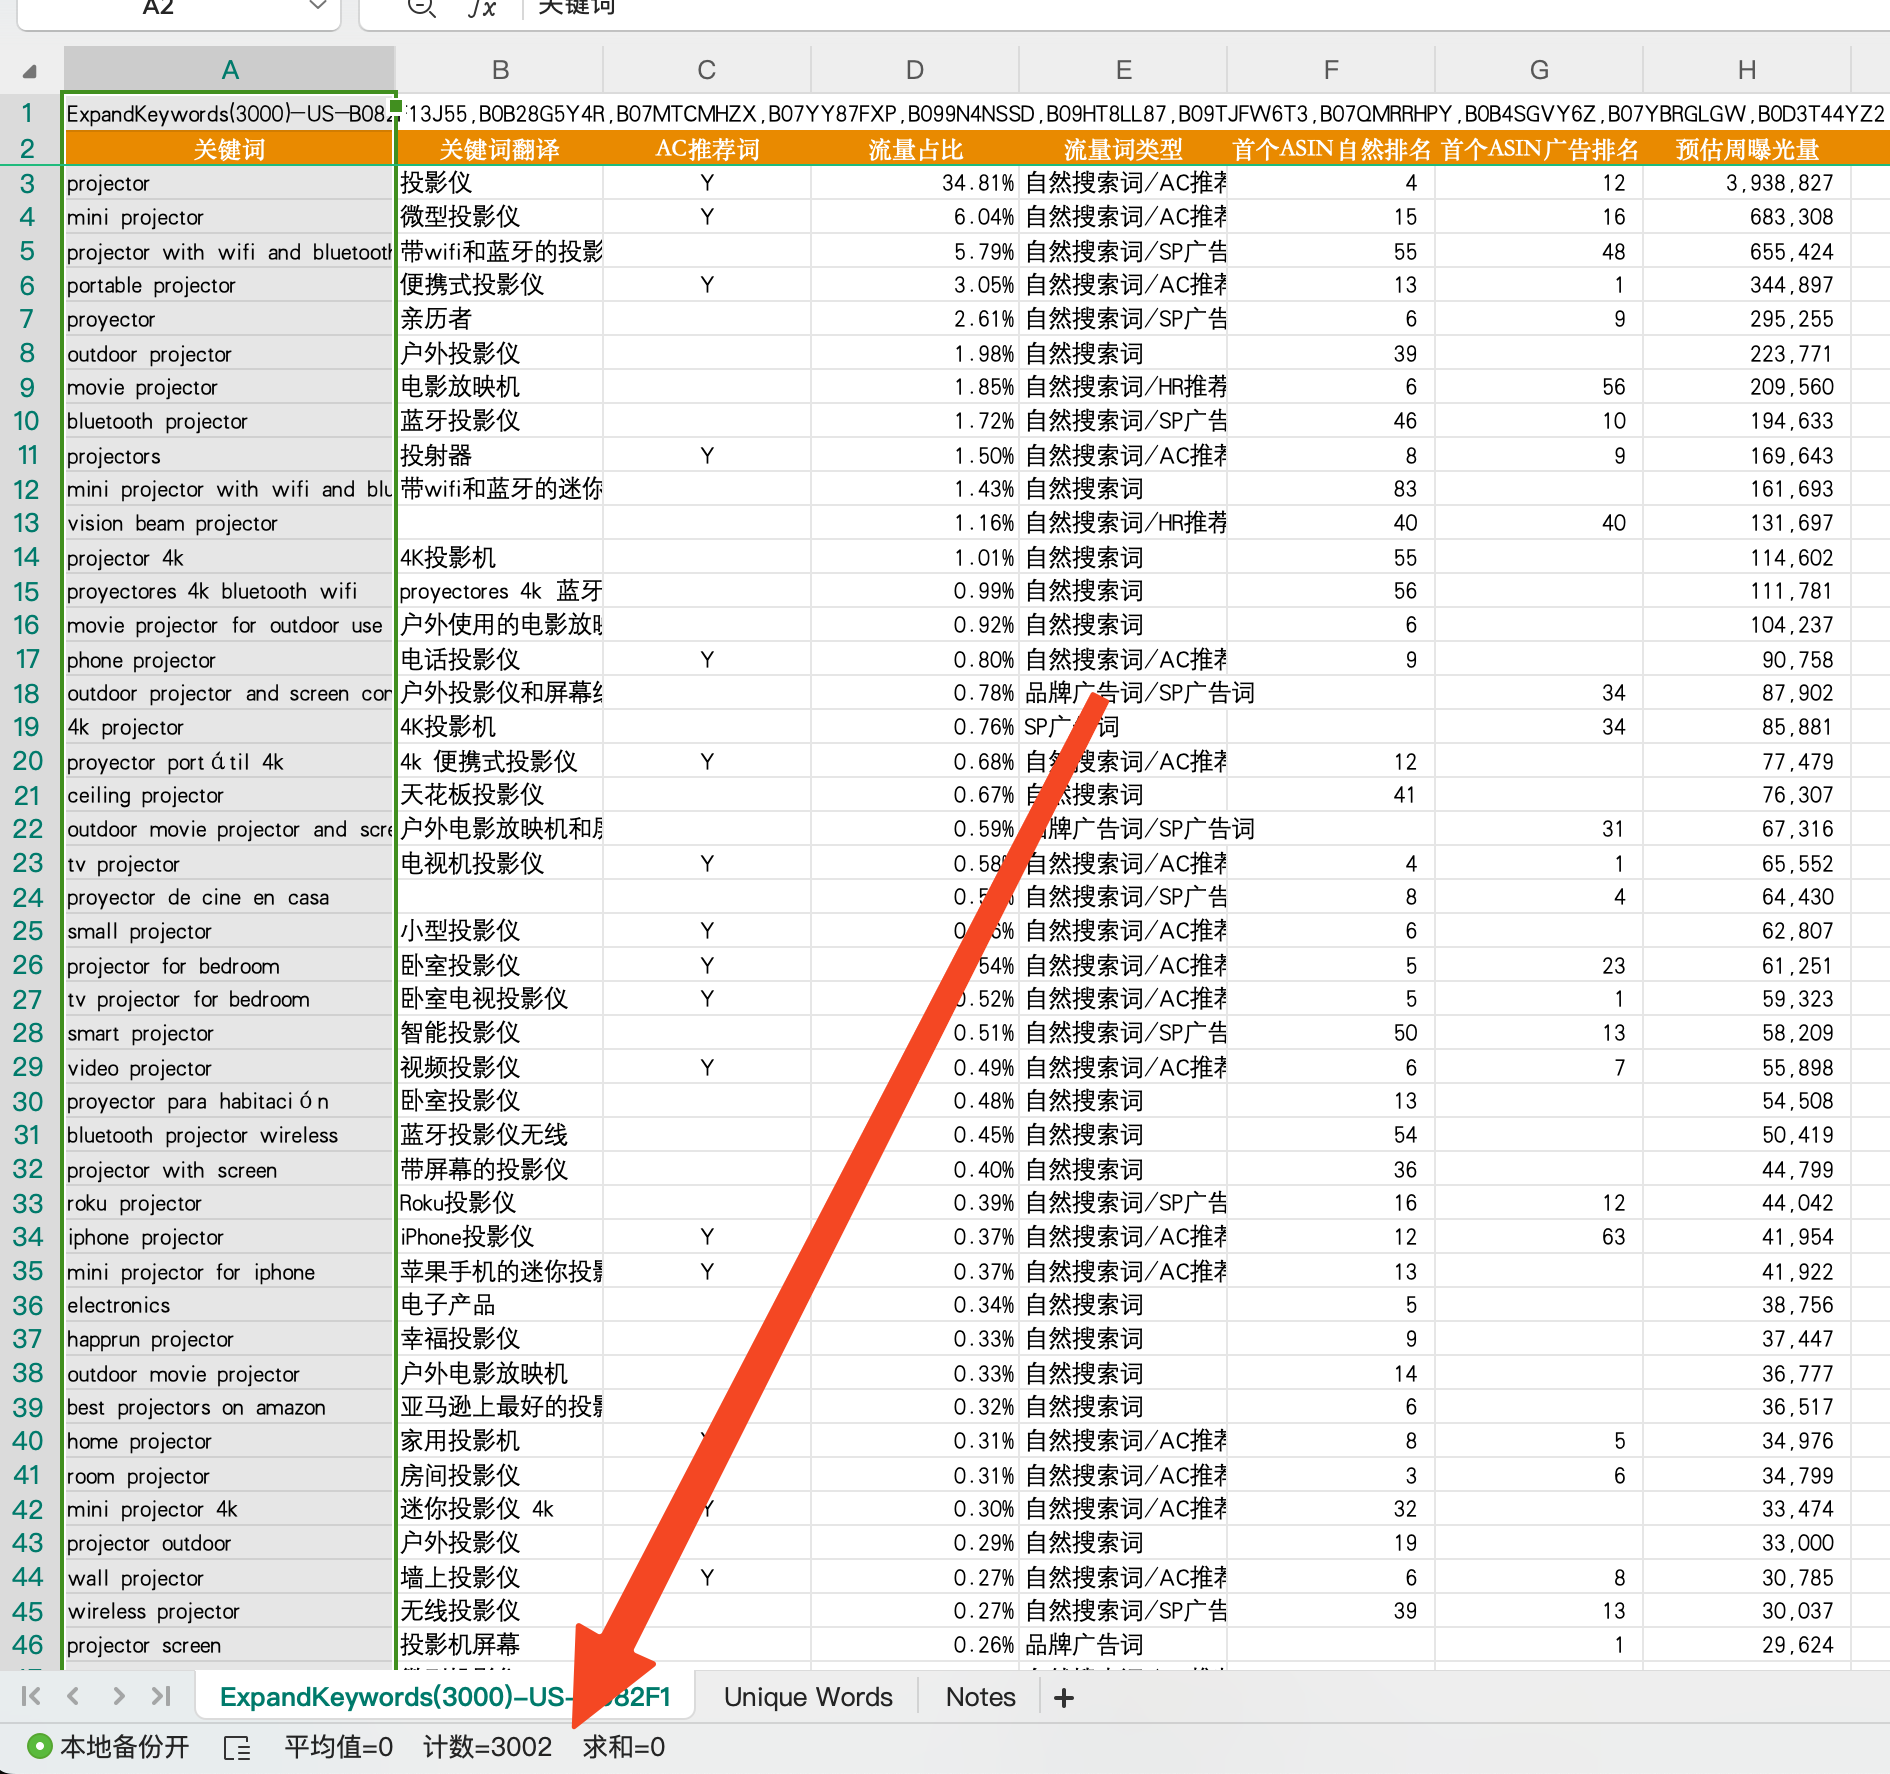Go to the next sheet tab
1890x1774 pixels.
coord(118,1696)
